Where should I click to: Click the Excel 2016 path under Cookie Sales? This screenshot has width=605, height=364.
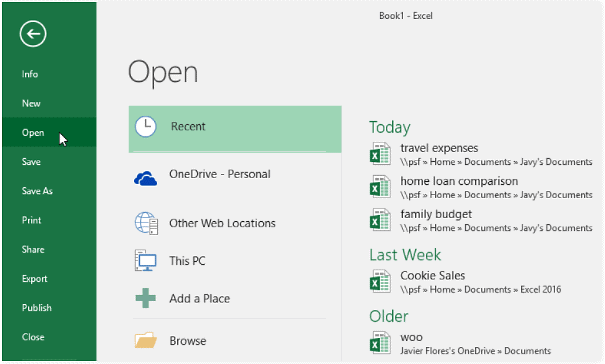[x=481, y=290]
